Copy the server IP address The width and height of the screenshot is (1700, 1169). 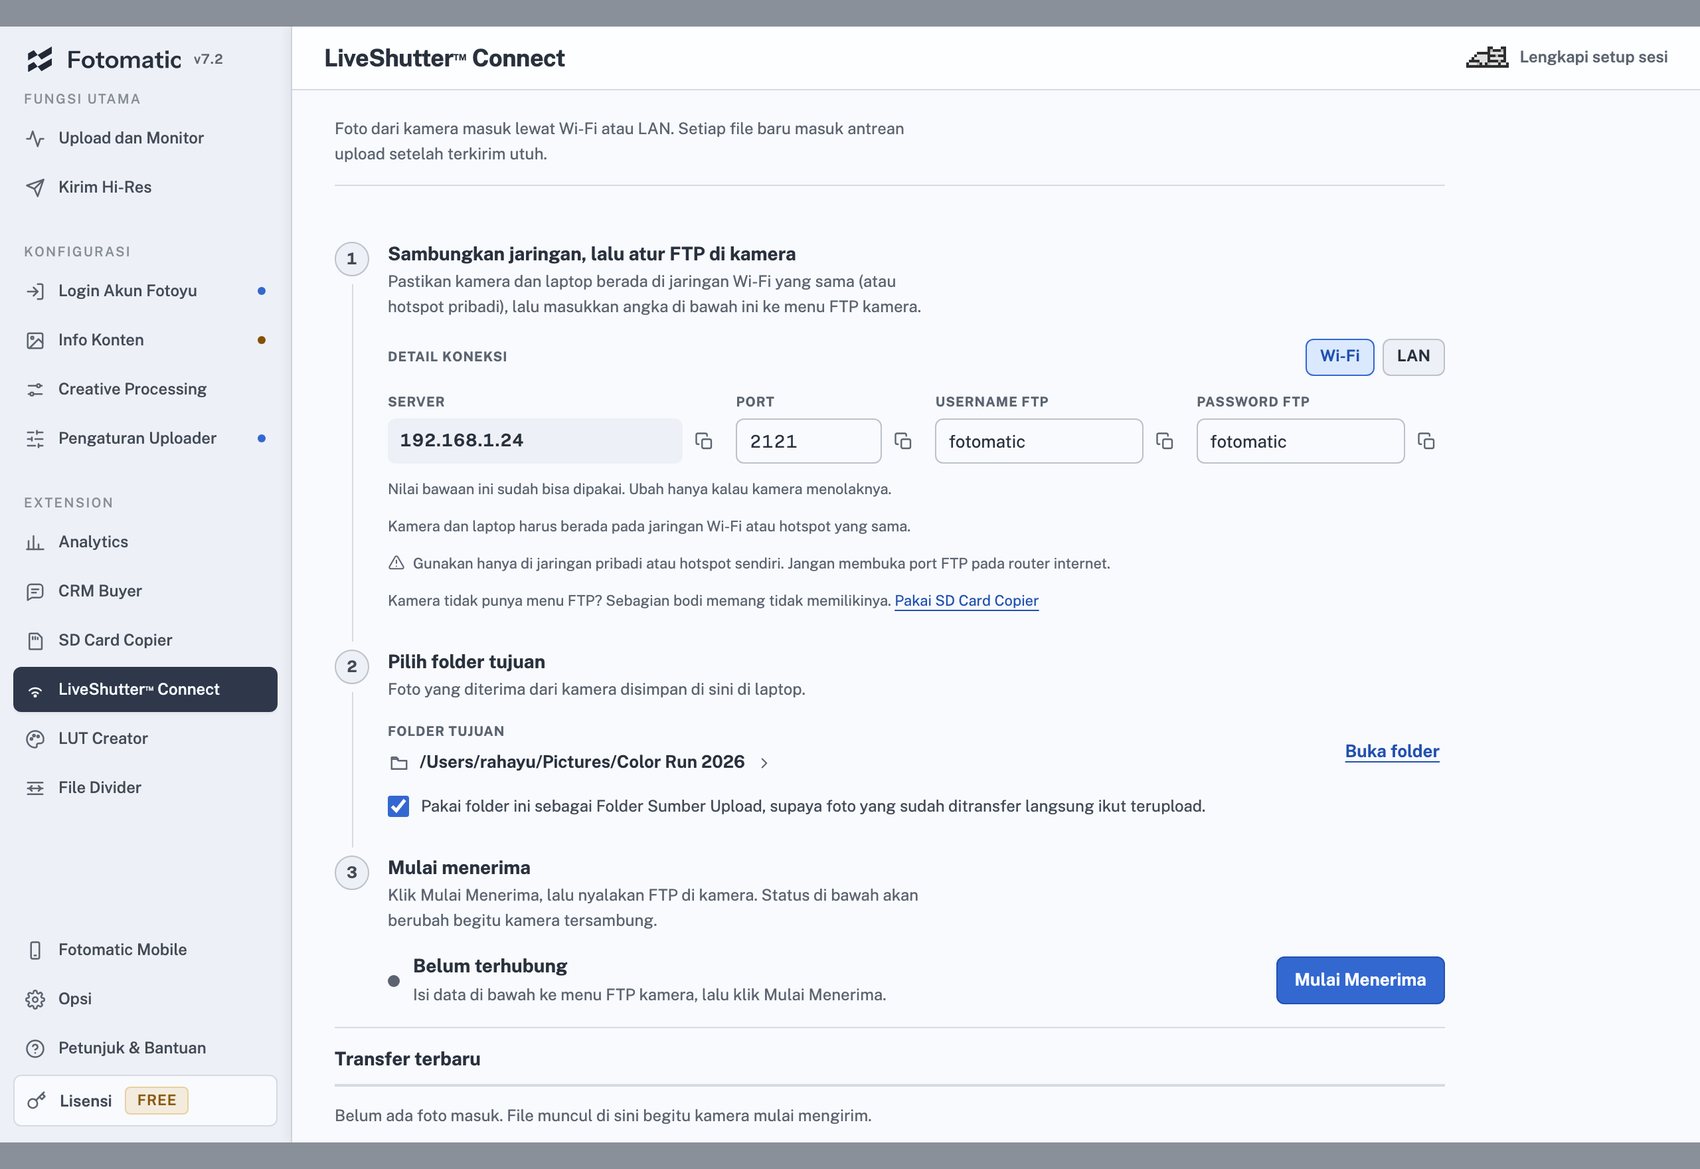704,441
